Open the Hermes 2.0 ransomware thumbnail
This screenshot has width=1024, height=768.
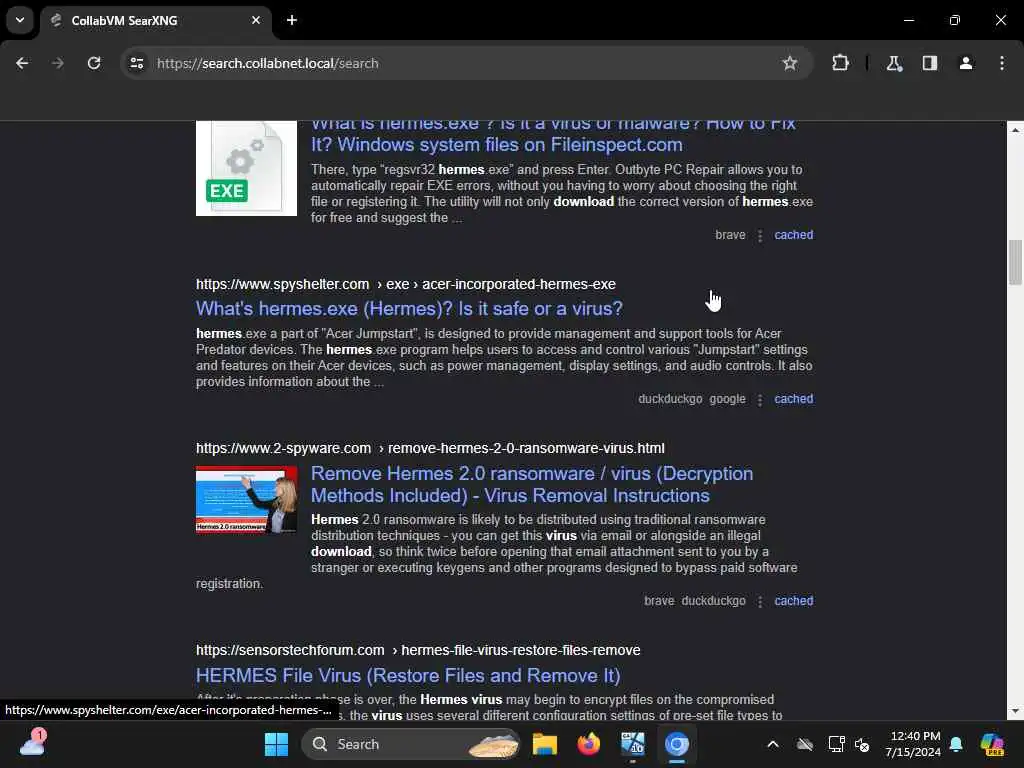coord(246,500)
